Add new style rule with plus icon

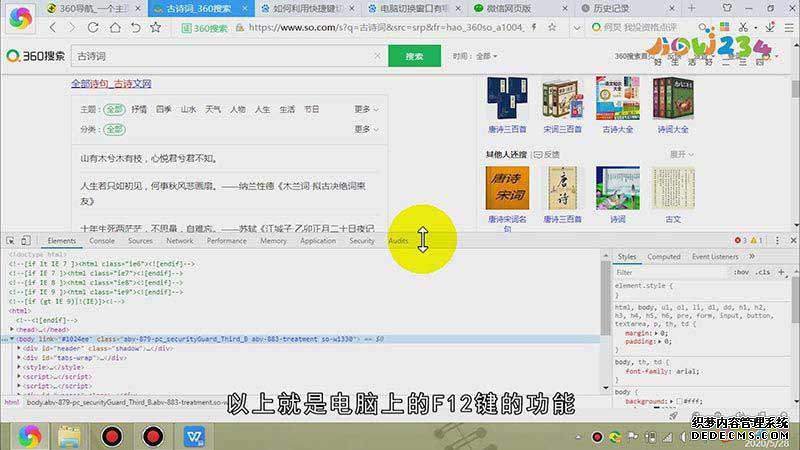[x=781, y=272]
